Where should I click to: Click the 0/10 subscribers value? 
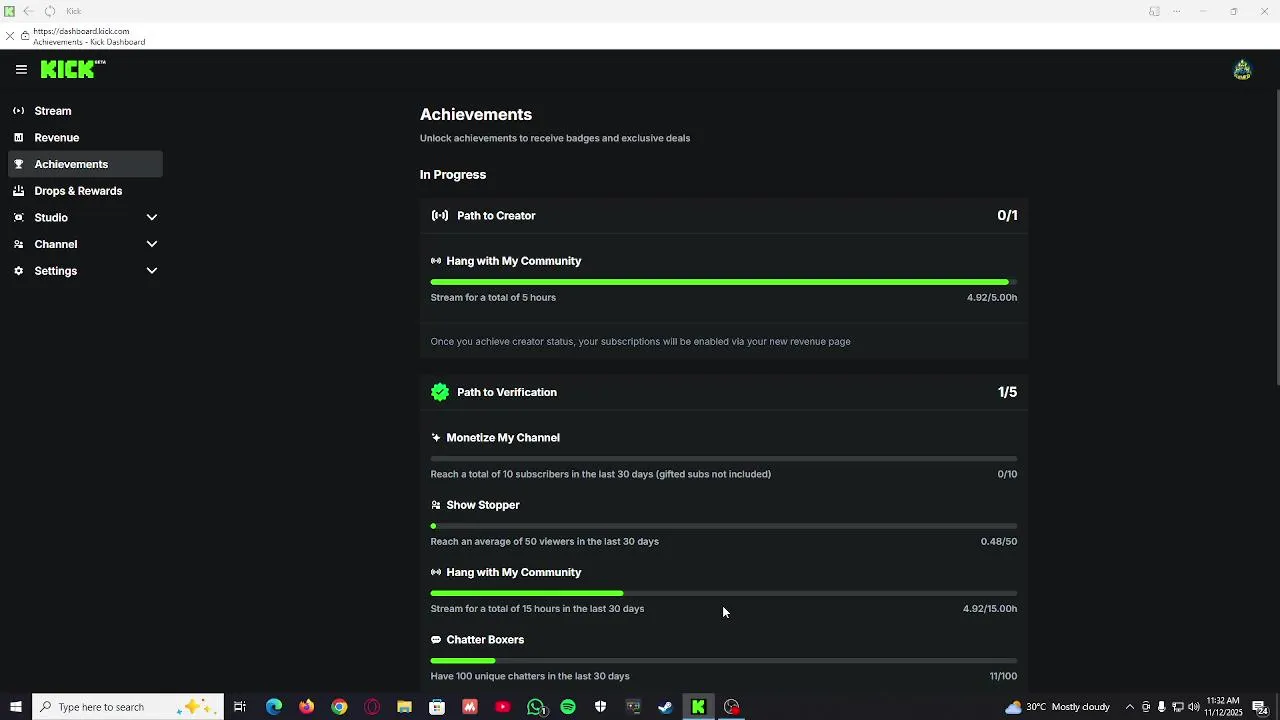pos(1007,475)
